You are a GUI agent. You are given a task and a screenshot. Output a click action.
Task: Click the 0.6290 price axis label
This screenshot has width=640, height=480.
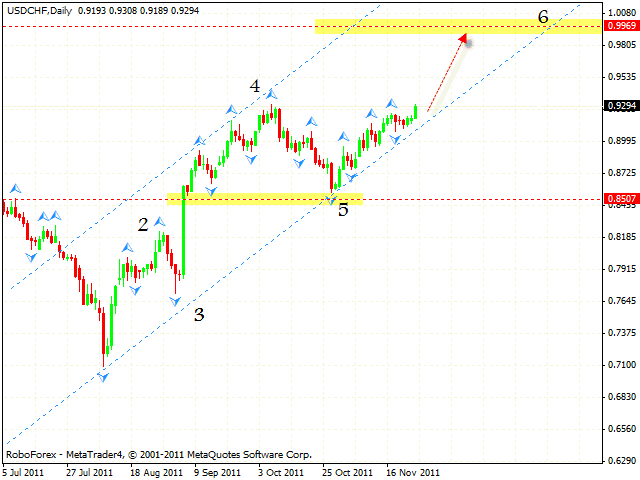[620, 461]
